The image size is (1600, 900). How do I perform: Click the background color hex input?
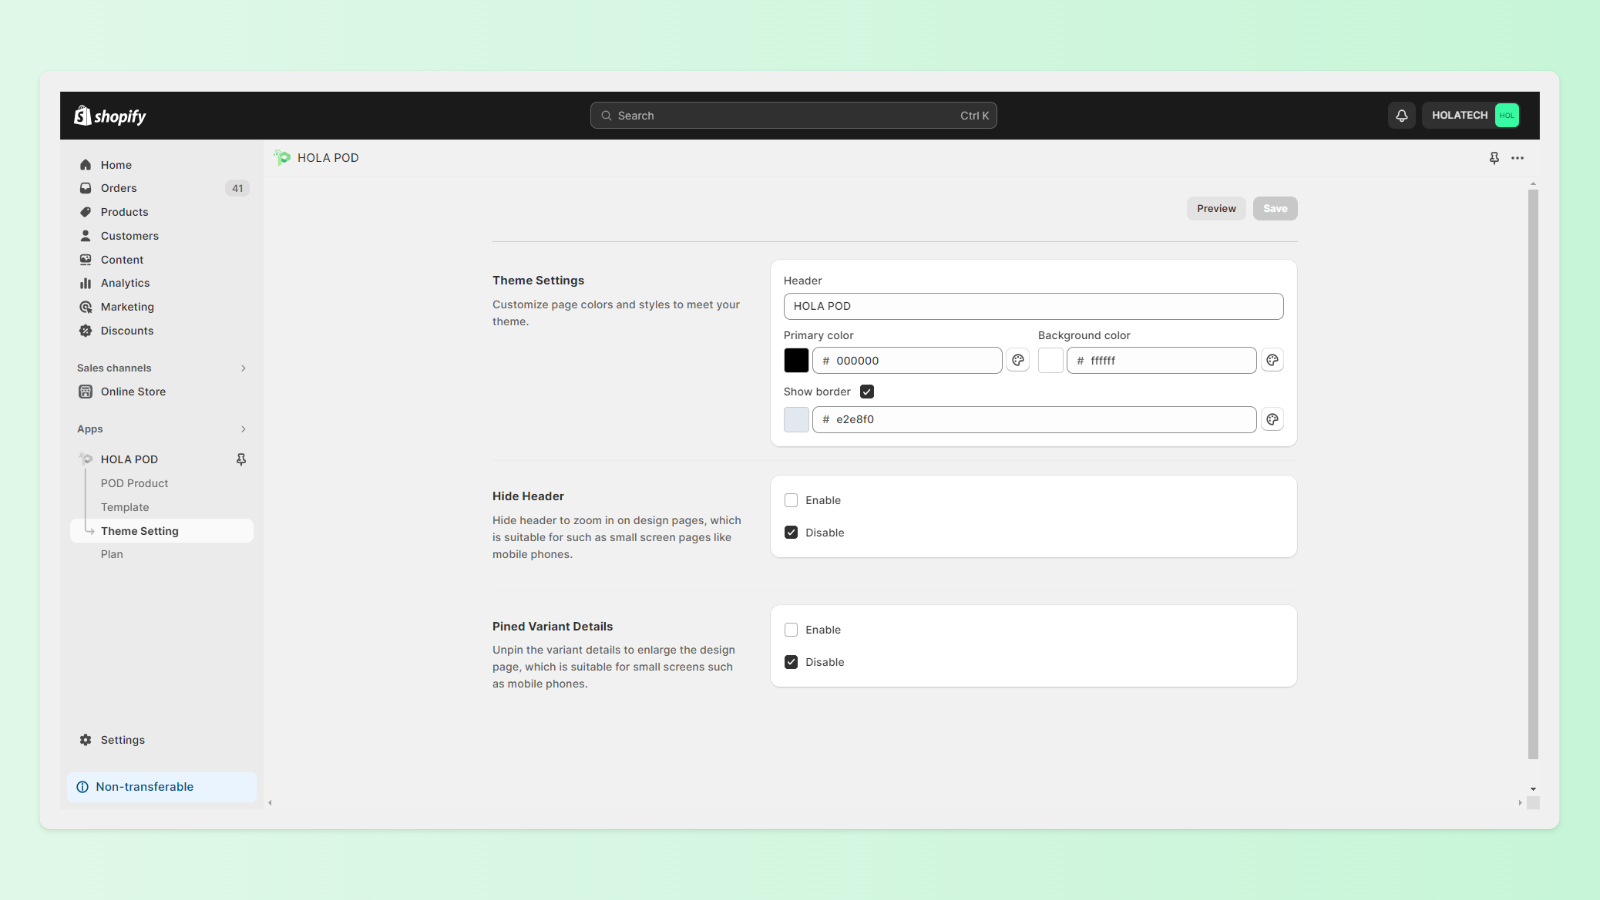tap(1161, 360)
